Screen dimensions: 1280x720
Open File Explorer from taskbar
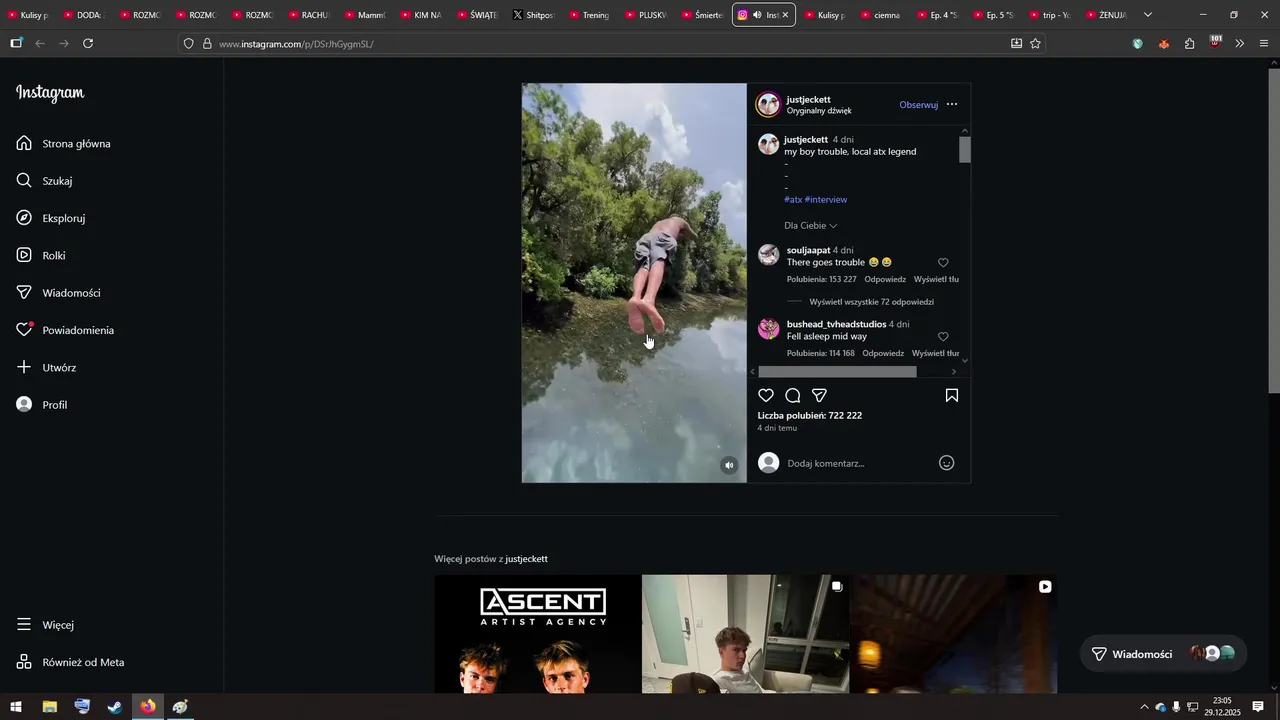point(49,707)
